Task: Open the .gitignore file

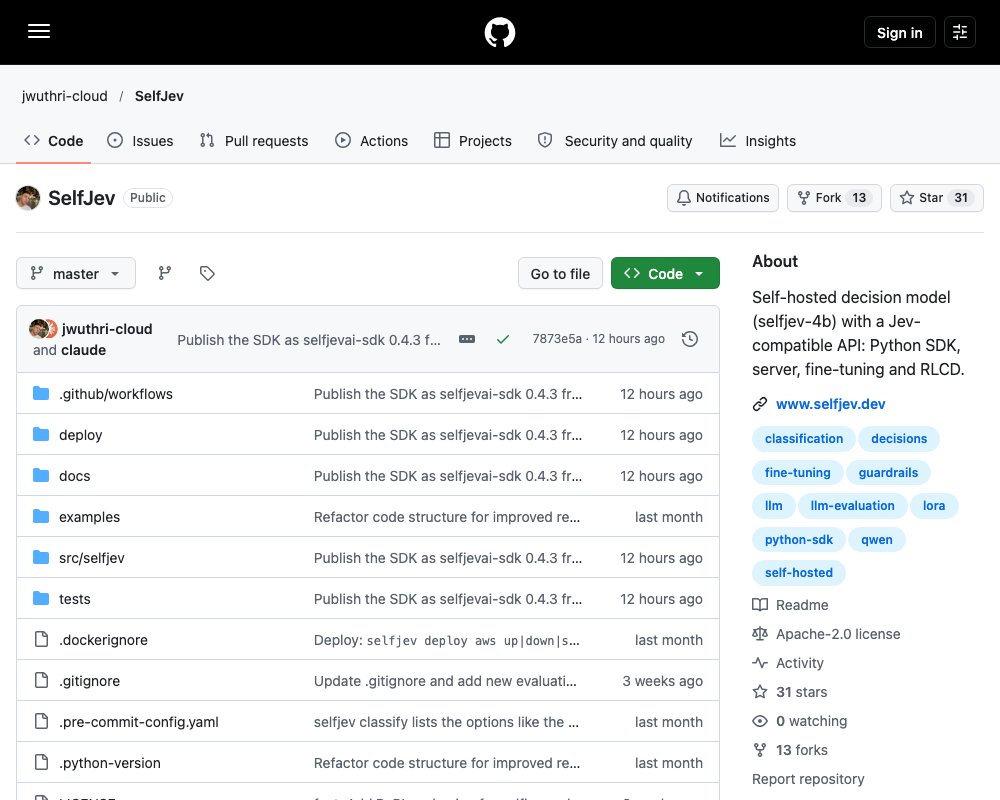Action: 89,681
